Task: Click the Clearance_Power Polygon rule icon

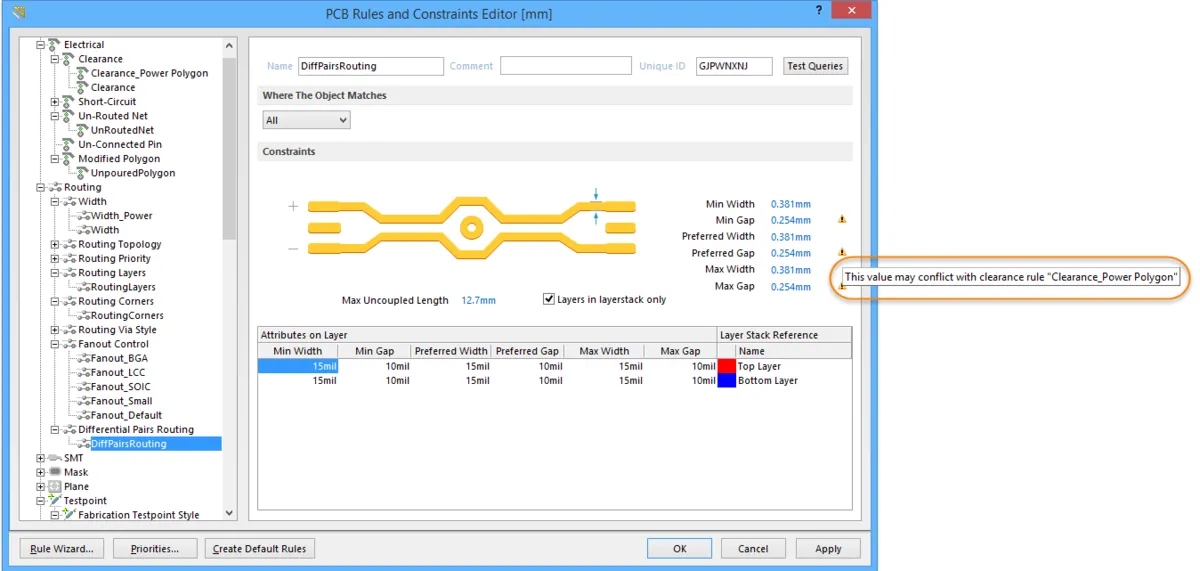Action: (82, 73)
